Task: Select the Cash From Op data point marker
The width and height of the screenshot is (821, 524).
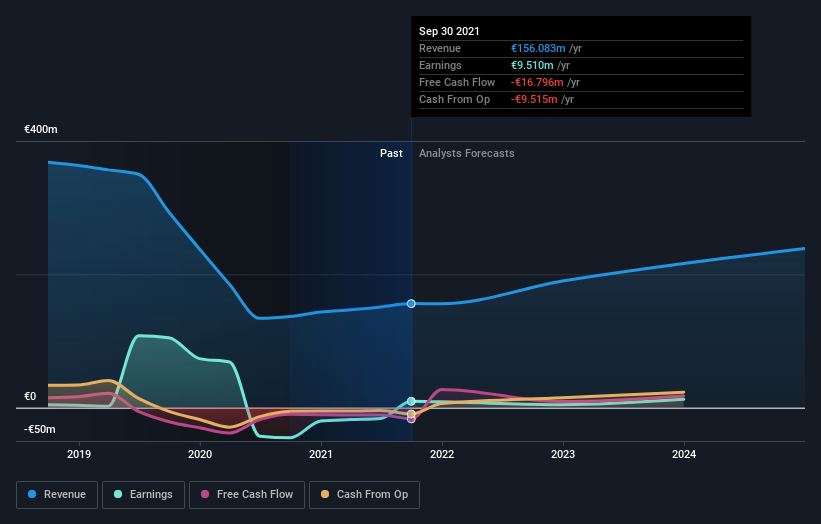Action: coord(411,414)
